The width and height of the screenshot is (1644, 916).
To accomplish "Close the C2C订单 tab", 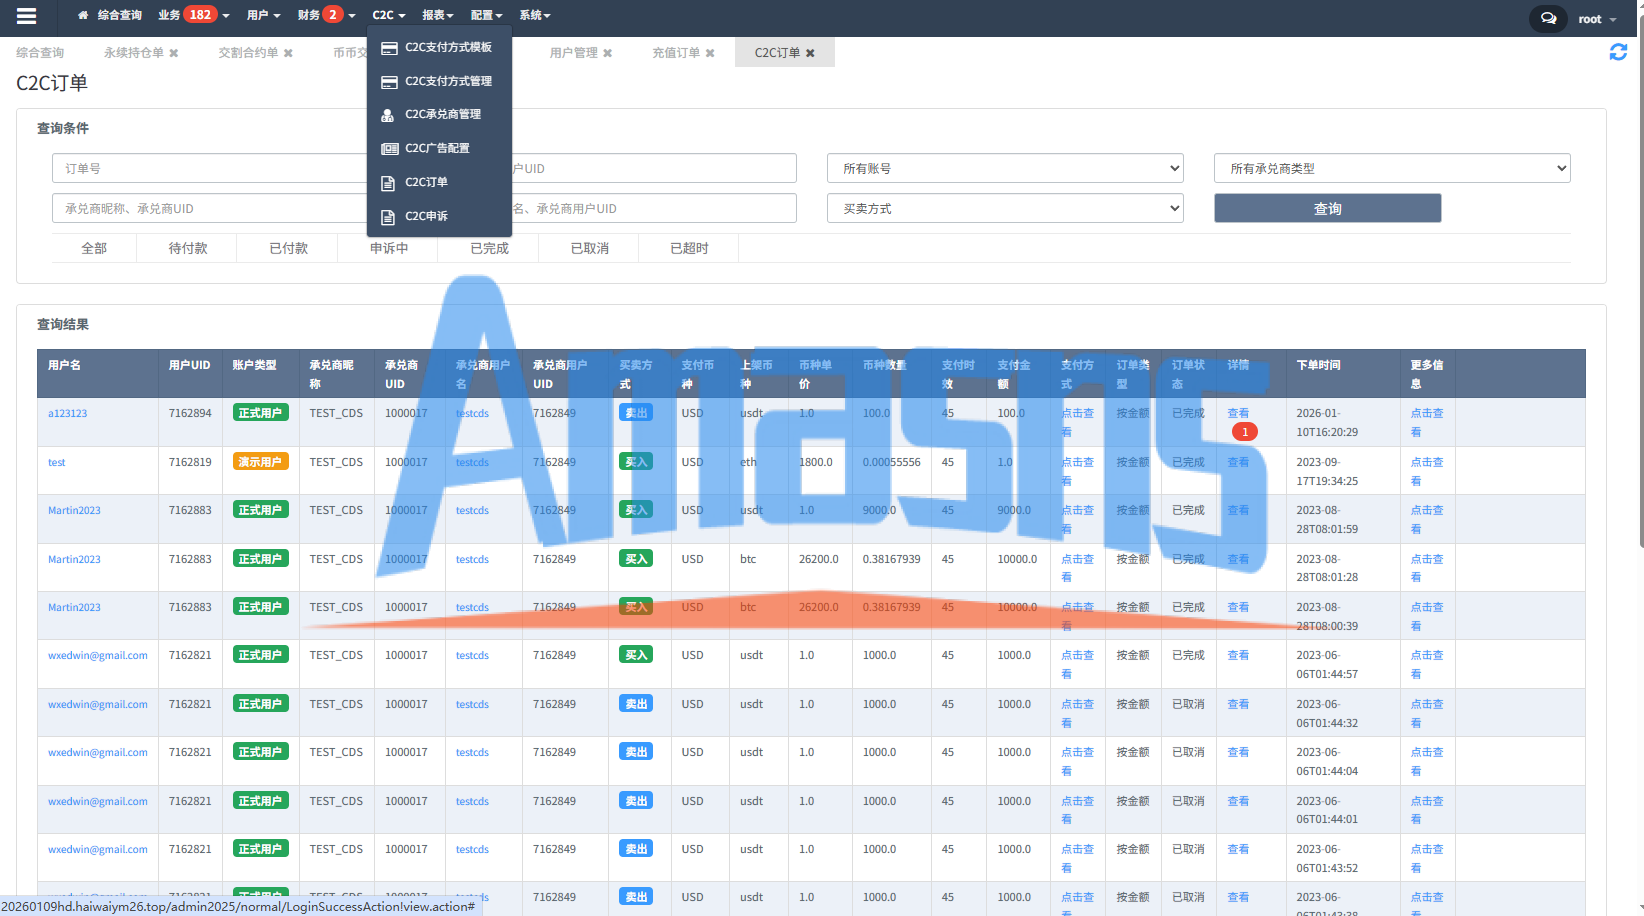I will [810, 53].
